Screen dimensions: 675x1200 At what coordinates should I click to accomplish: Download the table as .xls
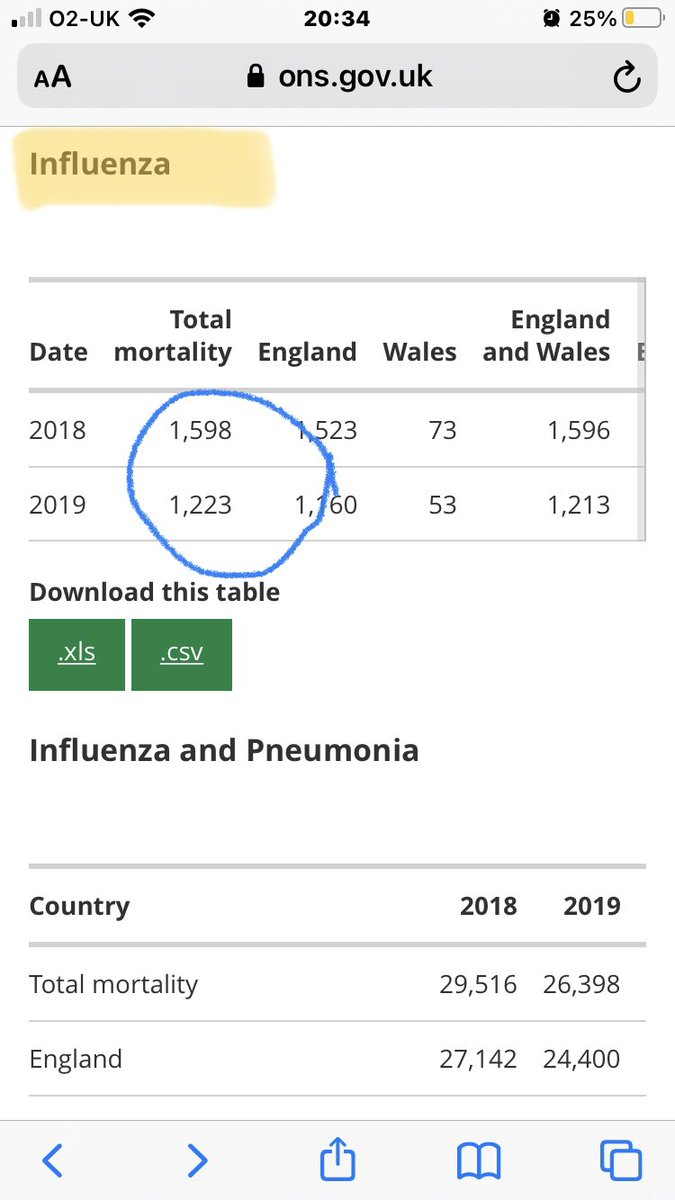click(x=77, y=654)
